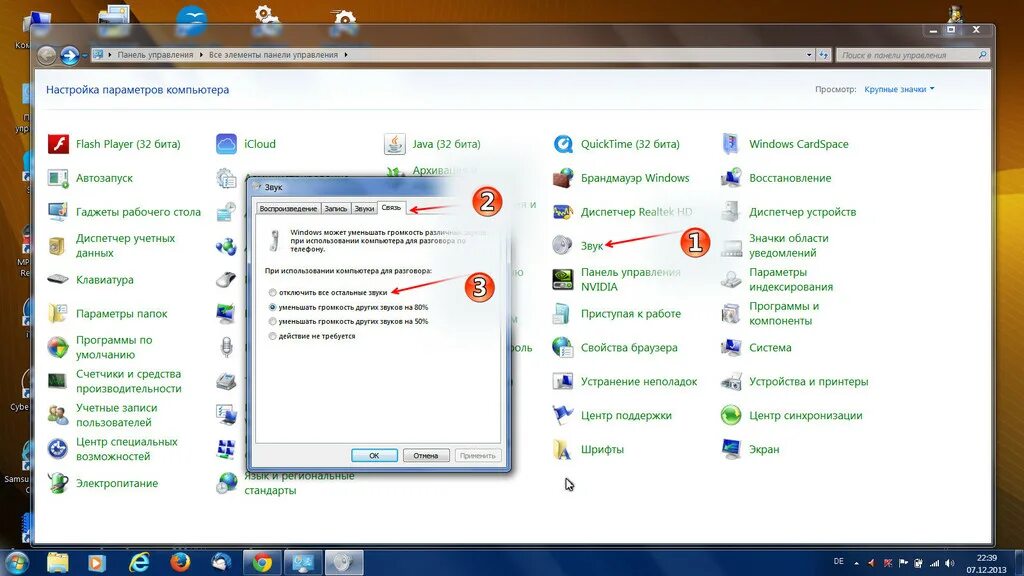Open Значки области уведомлений

pos(775,246)
